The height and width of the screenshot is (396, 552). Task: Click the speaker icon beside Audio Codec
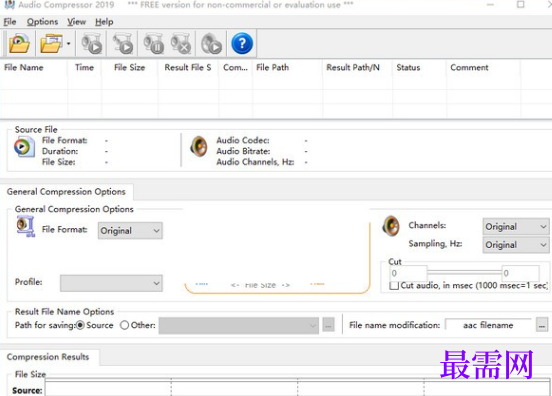[x=199, y=147]
